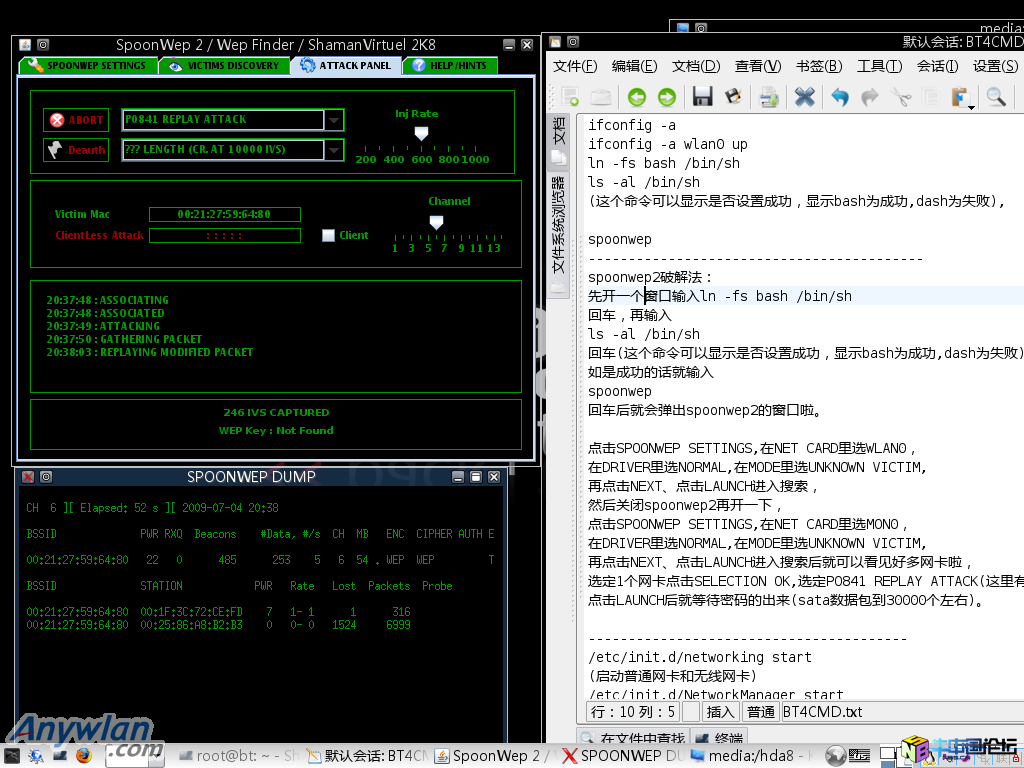Click the blue X close-document icon
1024x768 pixels.
[x=804, y=97]
